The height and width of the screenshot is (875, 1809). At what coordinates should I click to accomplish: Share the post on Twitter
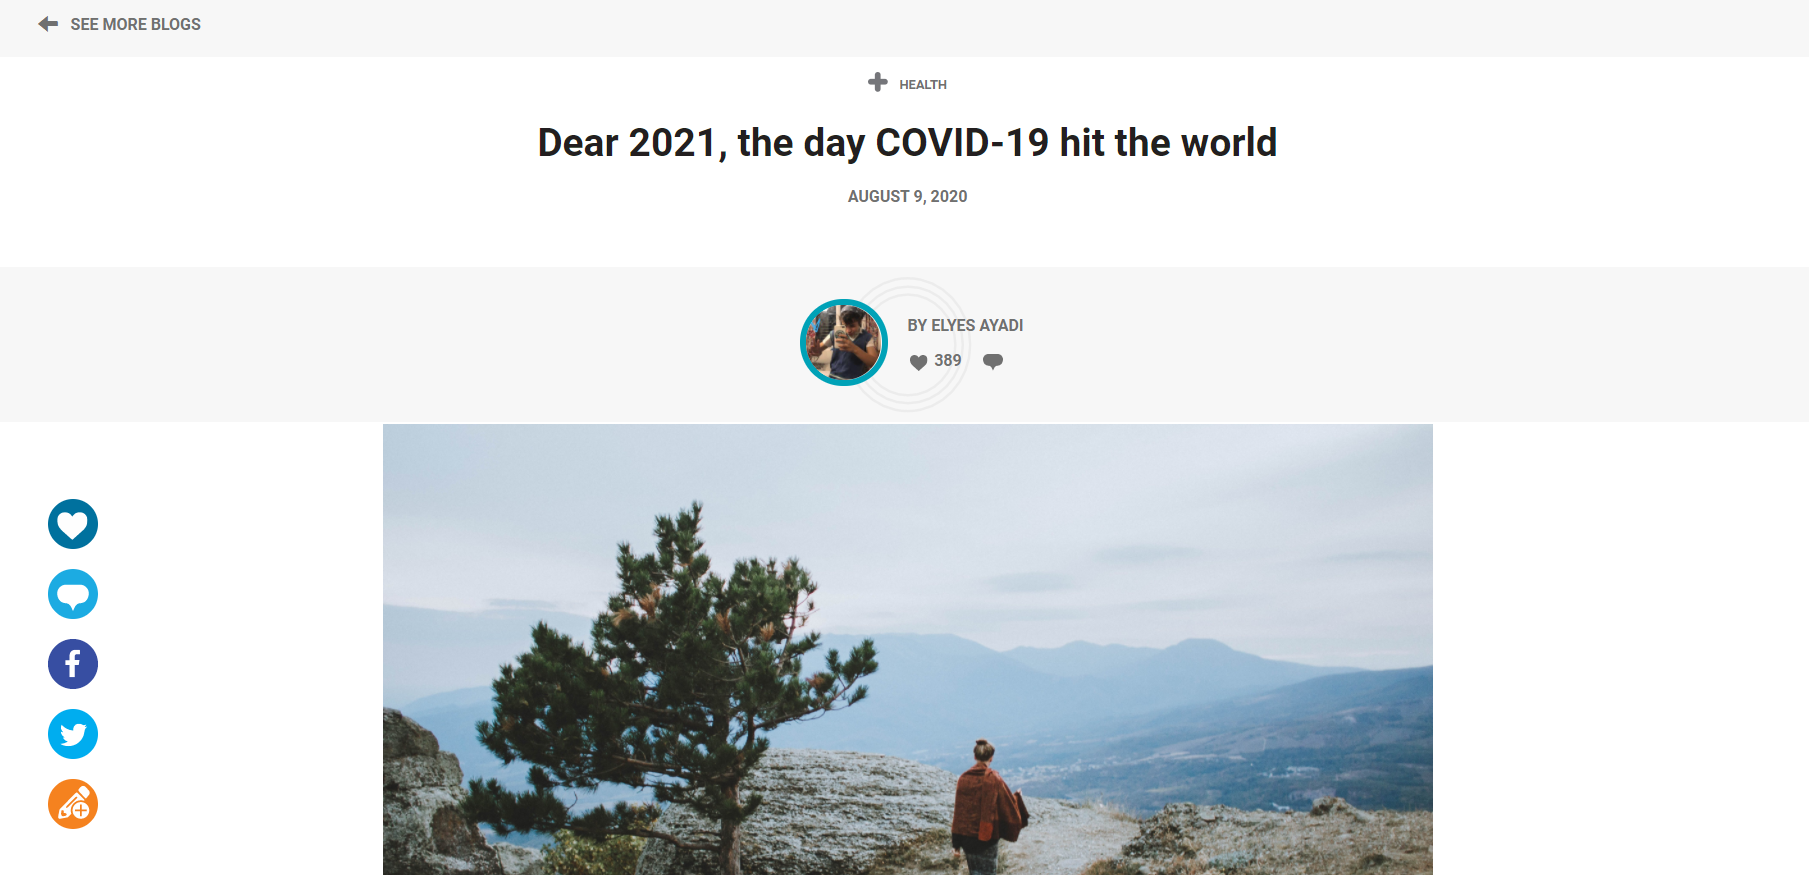[73, 734]
